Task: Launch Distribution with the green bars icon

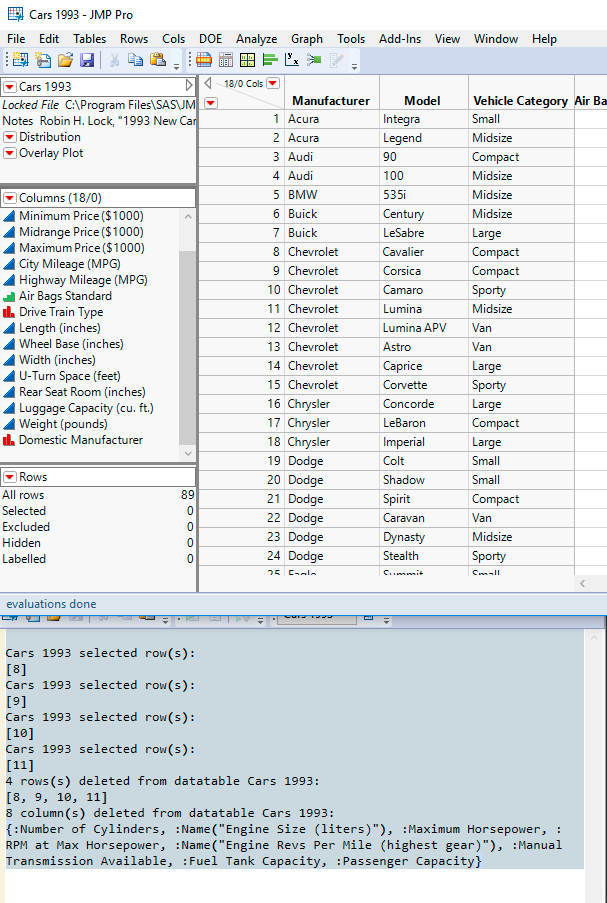Action: [270, 60]
